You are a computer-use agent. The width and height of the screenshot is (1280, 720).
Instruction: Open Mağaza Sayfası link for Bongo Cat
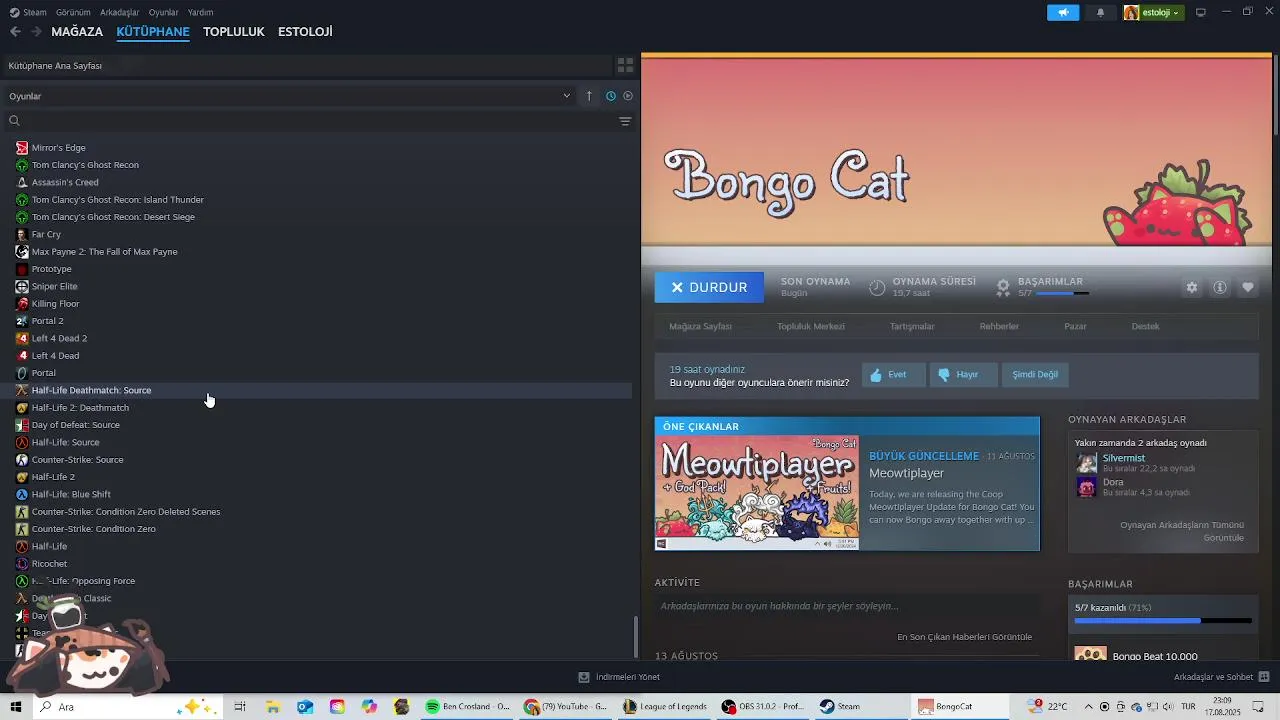pyautogui.click(x=700, y=326)
